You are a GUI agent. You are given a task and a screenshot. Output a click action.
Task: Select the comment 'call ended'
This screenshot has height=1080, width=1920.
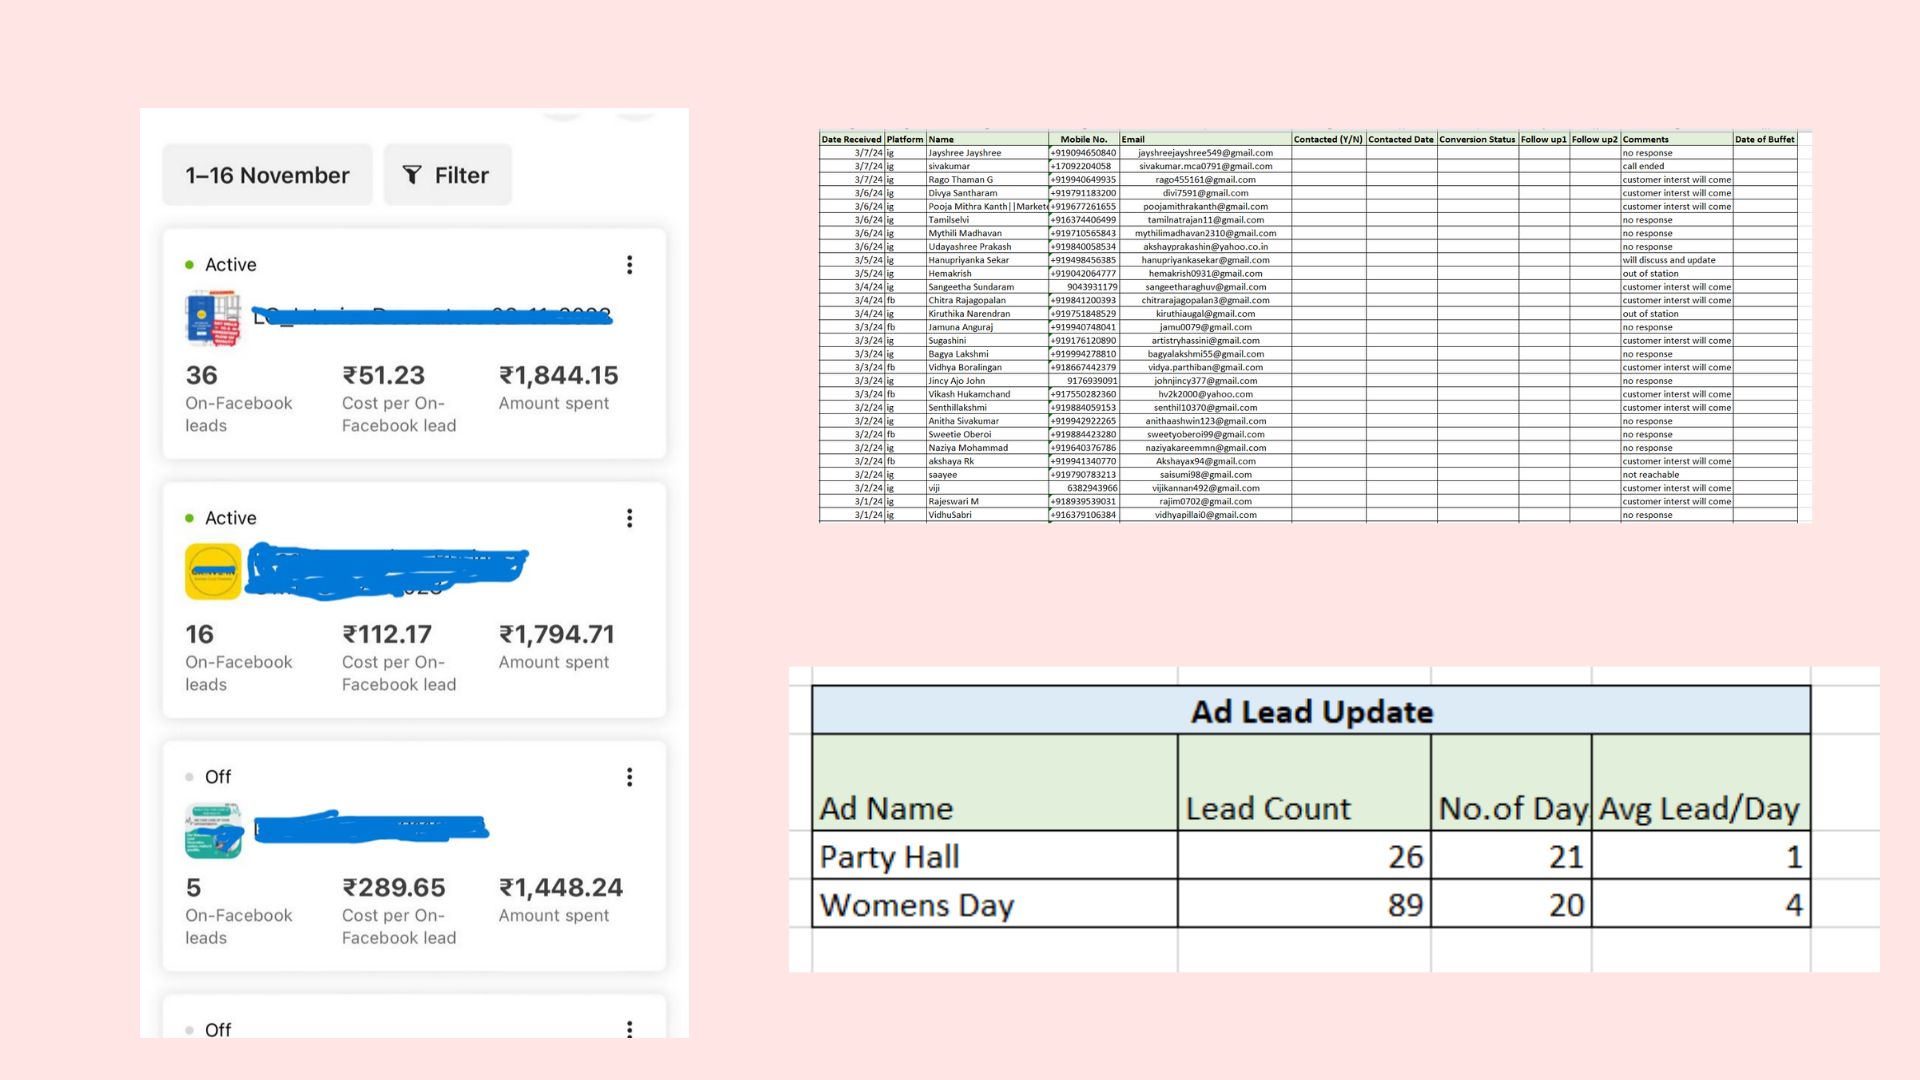click(x=1643, y=166)
